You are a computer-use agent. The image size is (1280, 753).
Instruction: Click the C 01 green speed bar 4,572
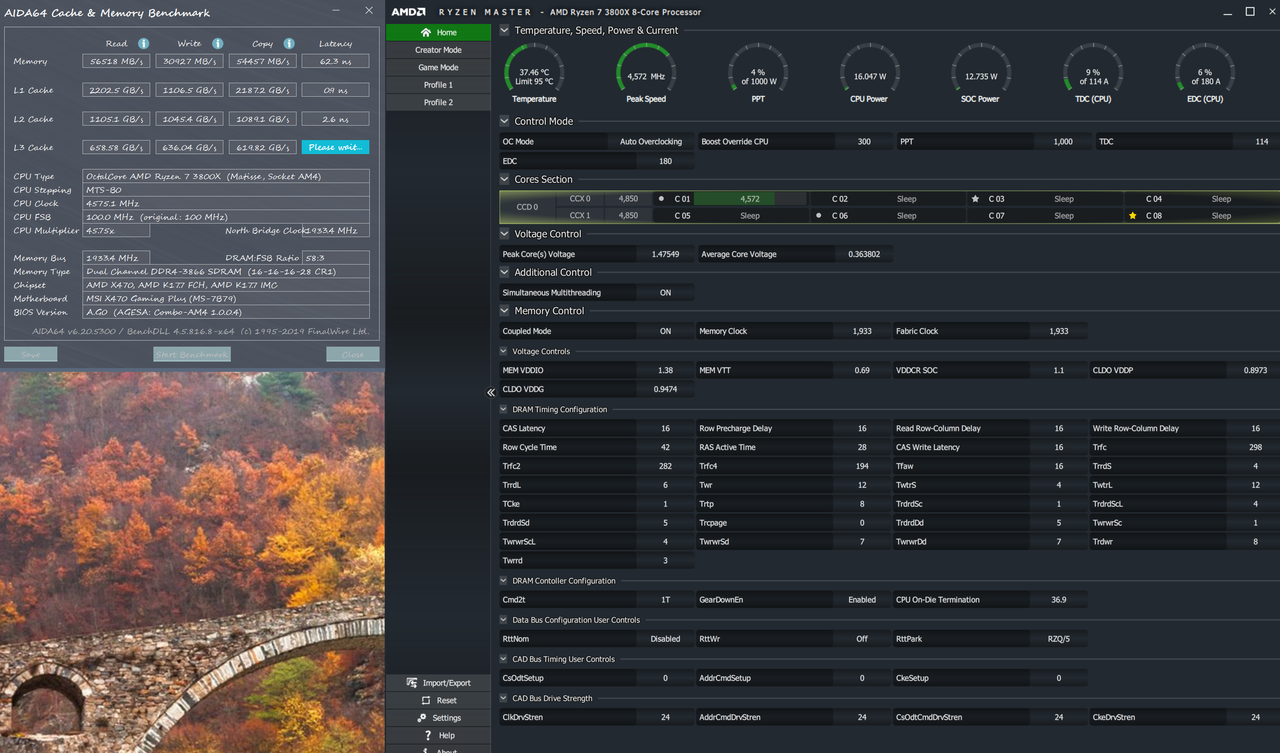click(749, 199)
